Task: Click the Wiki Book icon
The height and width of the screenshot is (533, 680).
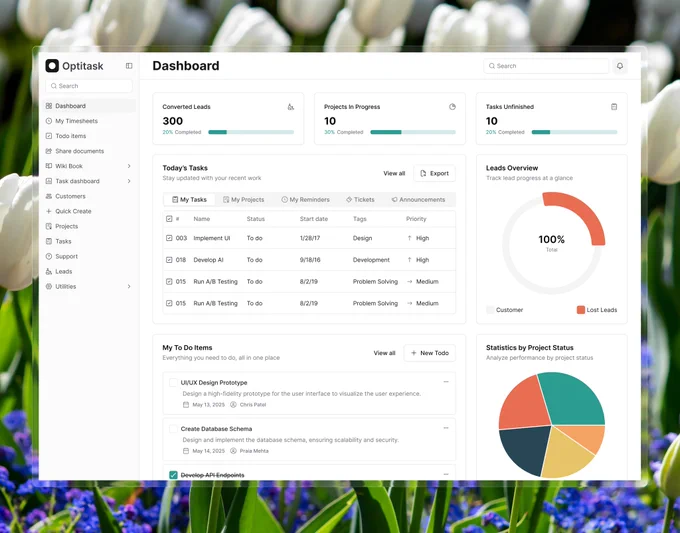Action: point(49,166)
